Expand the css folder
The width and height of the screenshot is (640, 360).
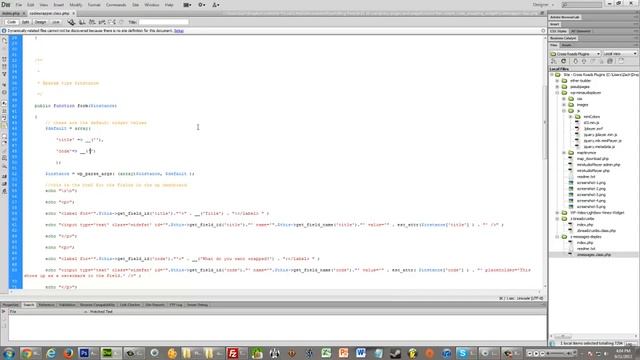[564, 99]
